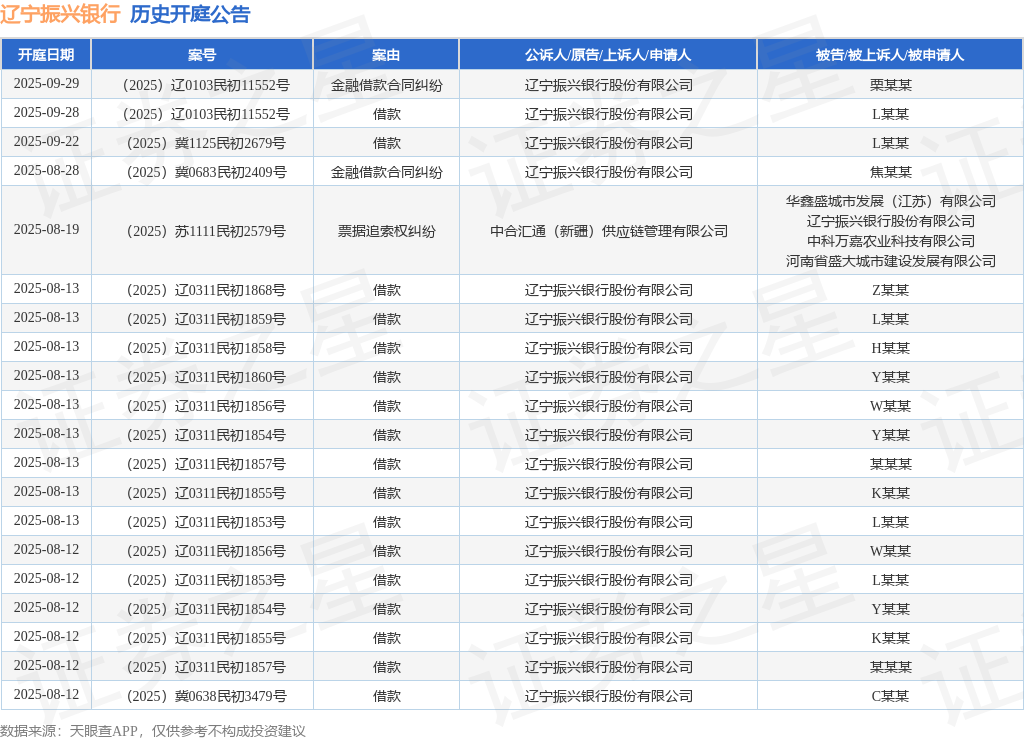The width and height of the screenshot is (1024, 740).
Task: Click defendant 中科万嘉农业科技有限公司
Action: tap(891, 241)
